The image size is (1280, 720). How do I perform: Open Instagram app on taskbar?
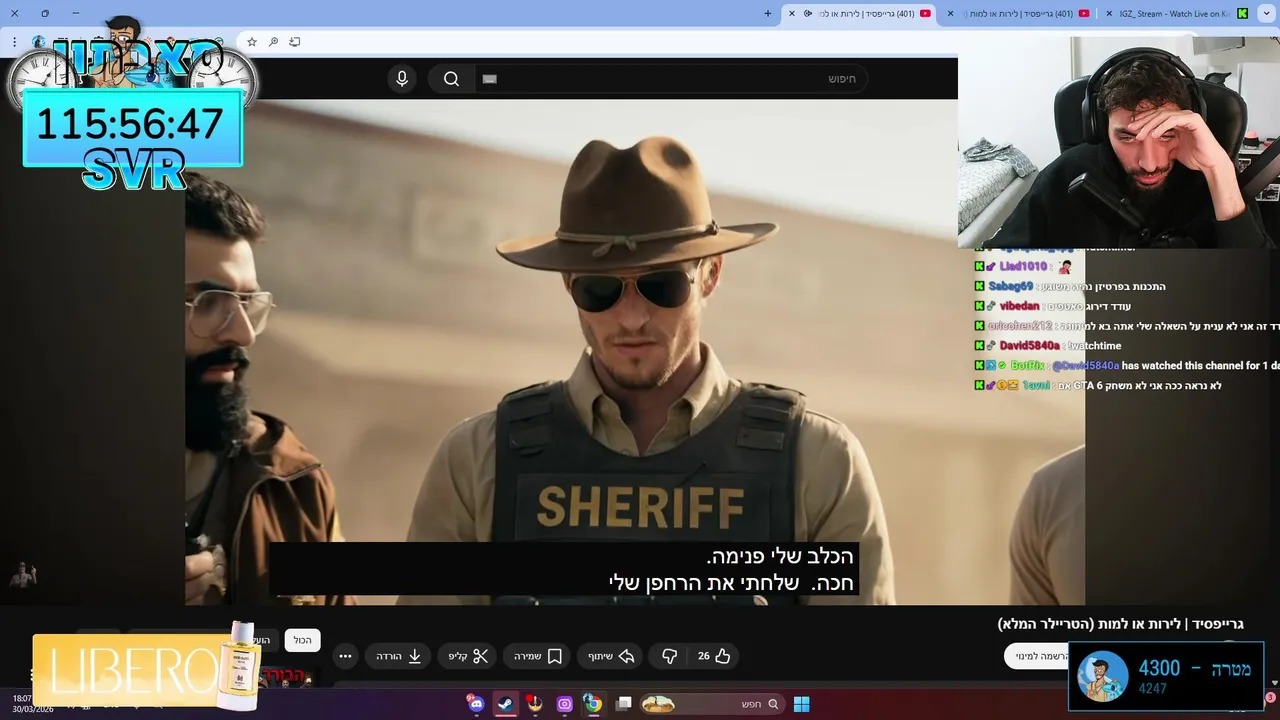tap(564, 704)
